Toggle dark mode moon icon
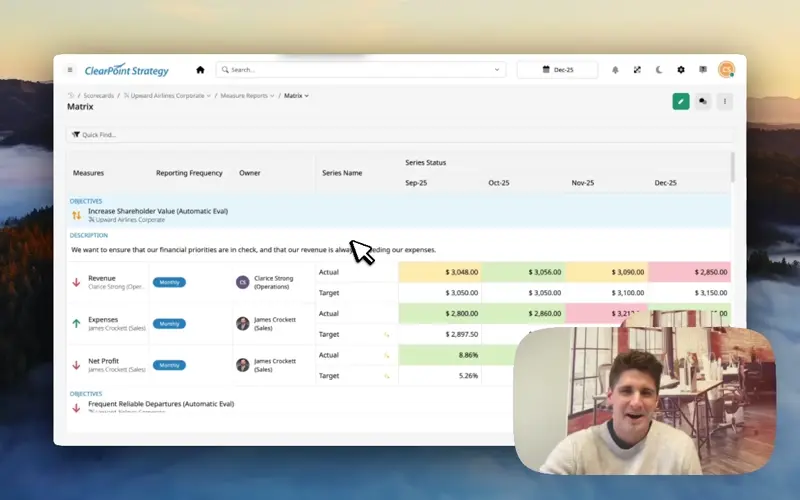 pos(659,70)
